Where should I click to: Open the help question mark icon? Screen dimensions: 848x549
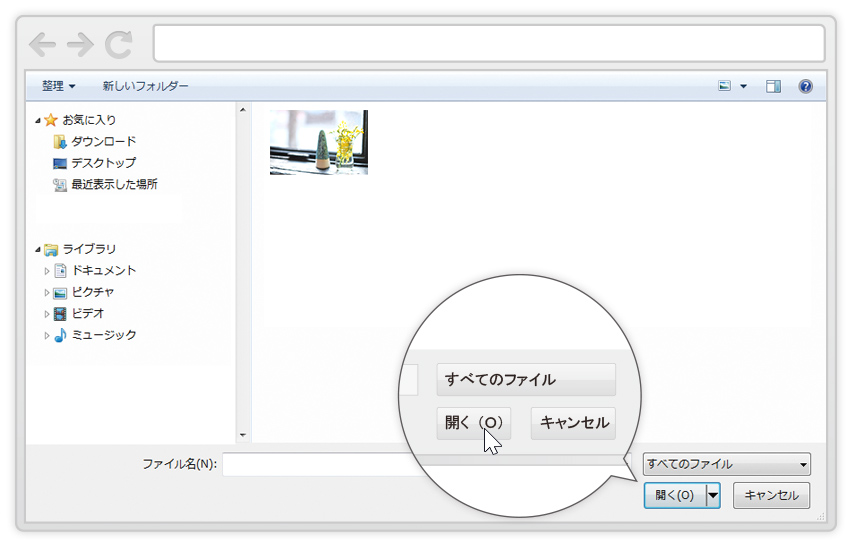pos(805,87)
